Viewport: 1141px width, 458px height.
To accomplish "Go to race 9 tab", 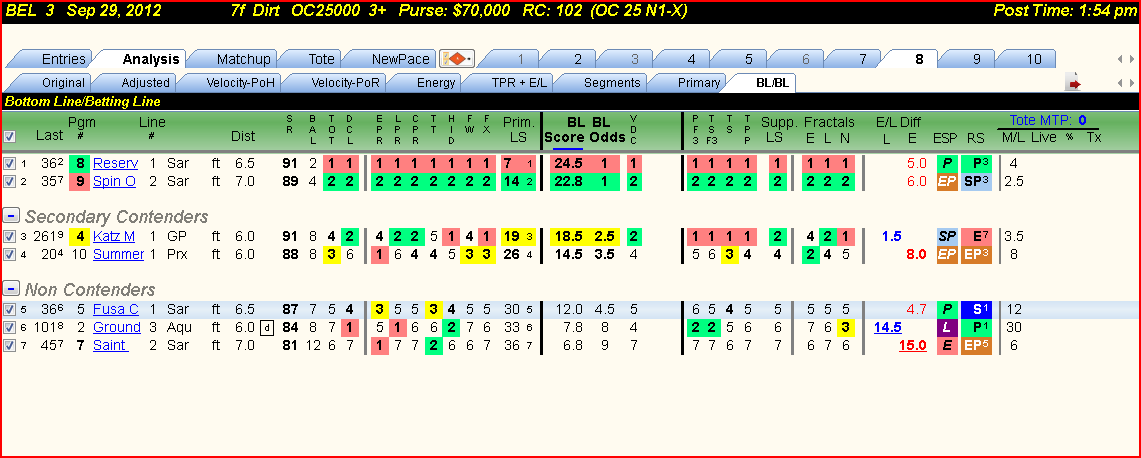I will 977,59.
